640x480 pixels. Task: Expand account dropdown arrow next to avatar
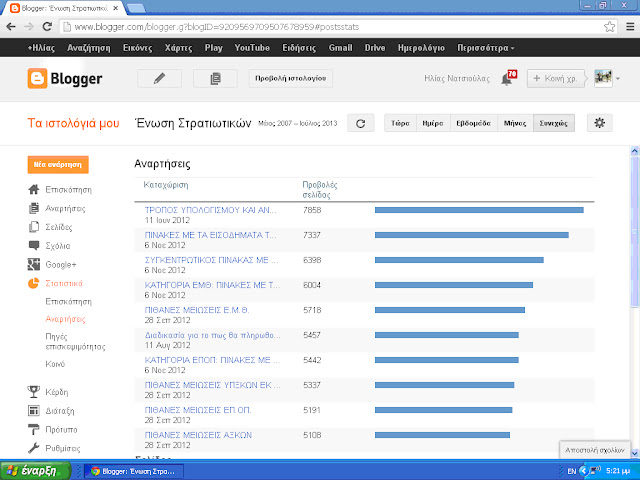click(618, 78)
